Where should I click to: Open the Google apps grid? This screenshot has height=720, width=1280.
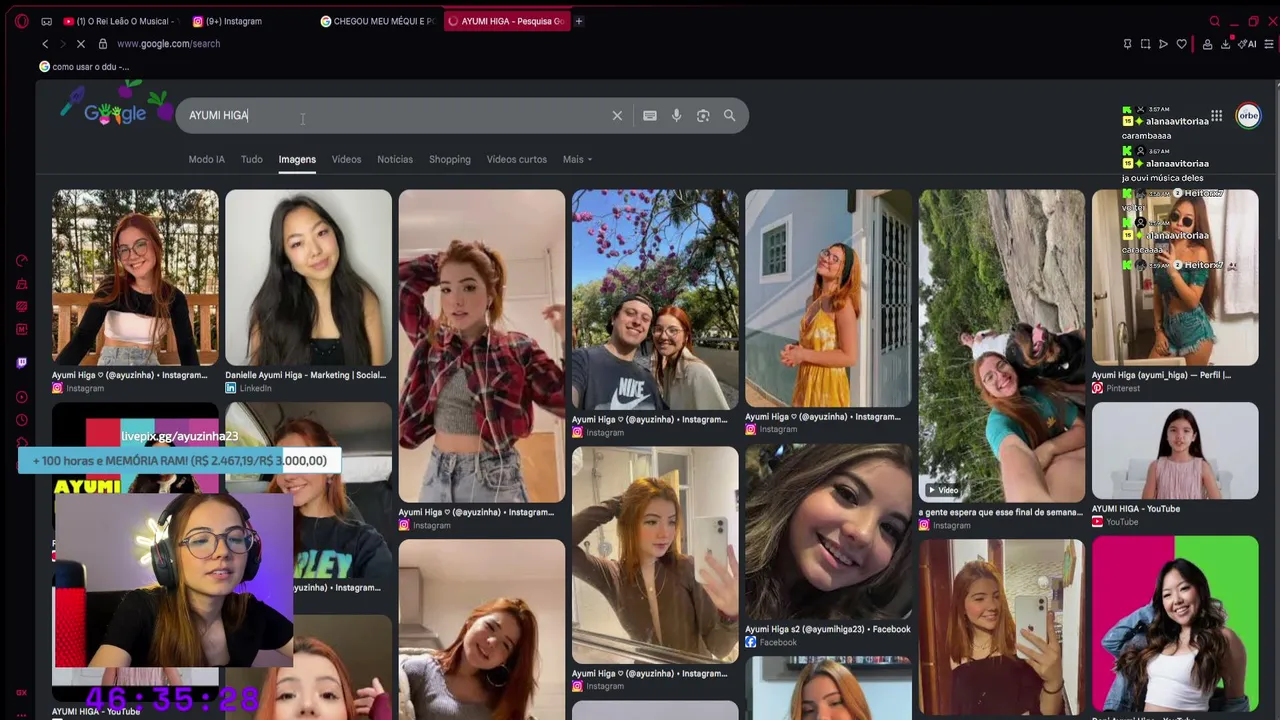(x=1216, y=116)
